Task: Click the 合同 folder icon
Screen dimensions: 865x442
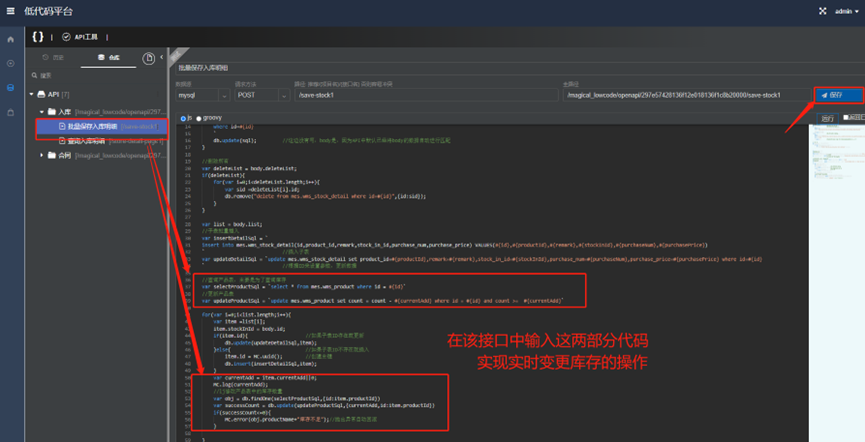Action: [52, 156]
